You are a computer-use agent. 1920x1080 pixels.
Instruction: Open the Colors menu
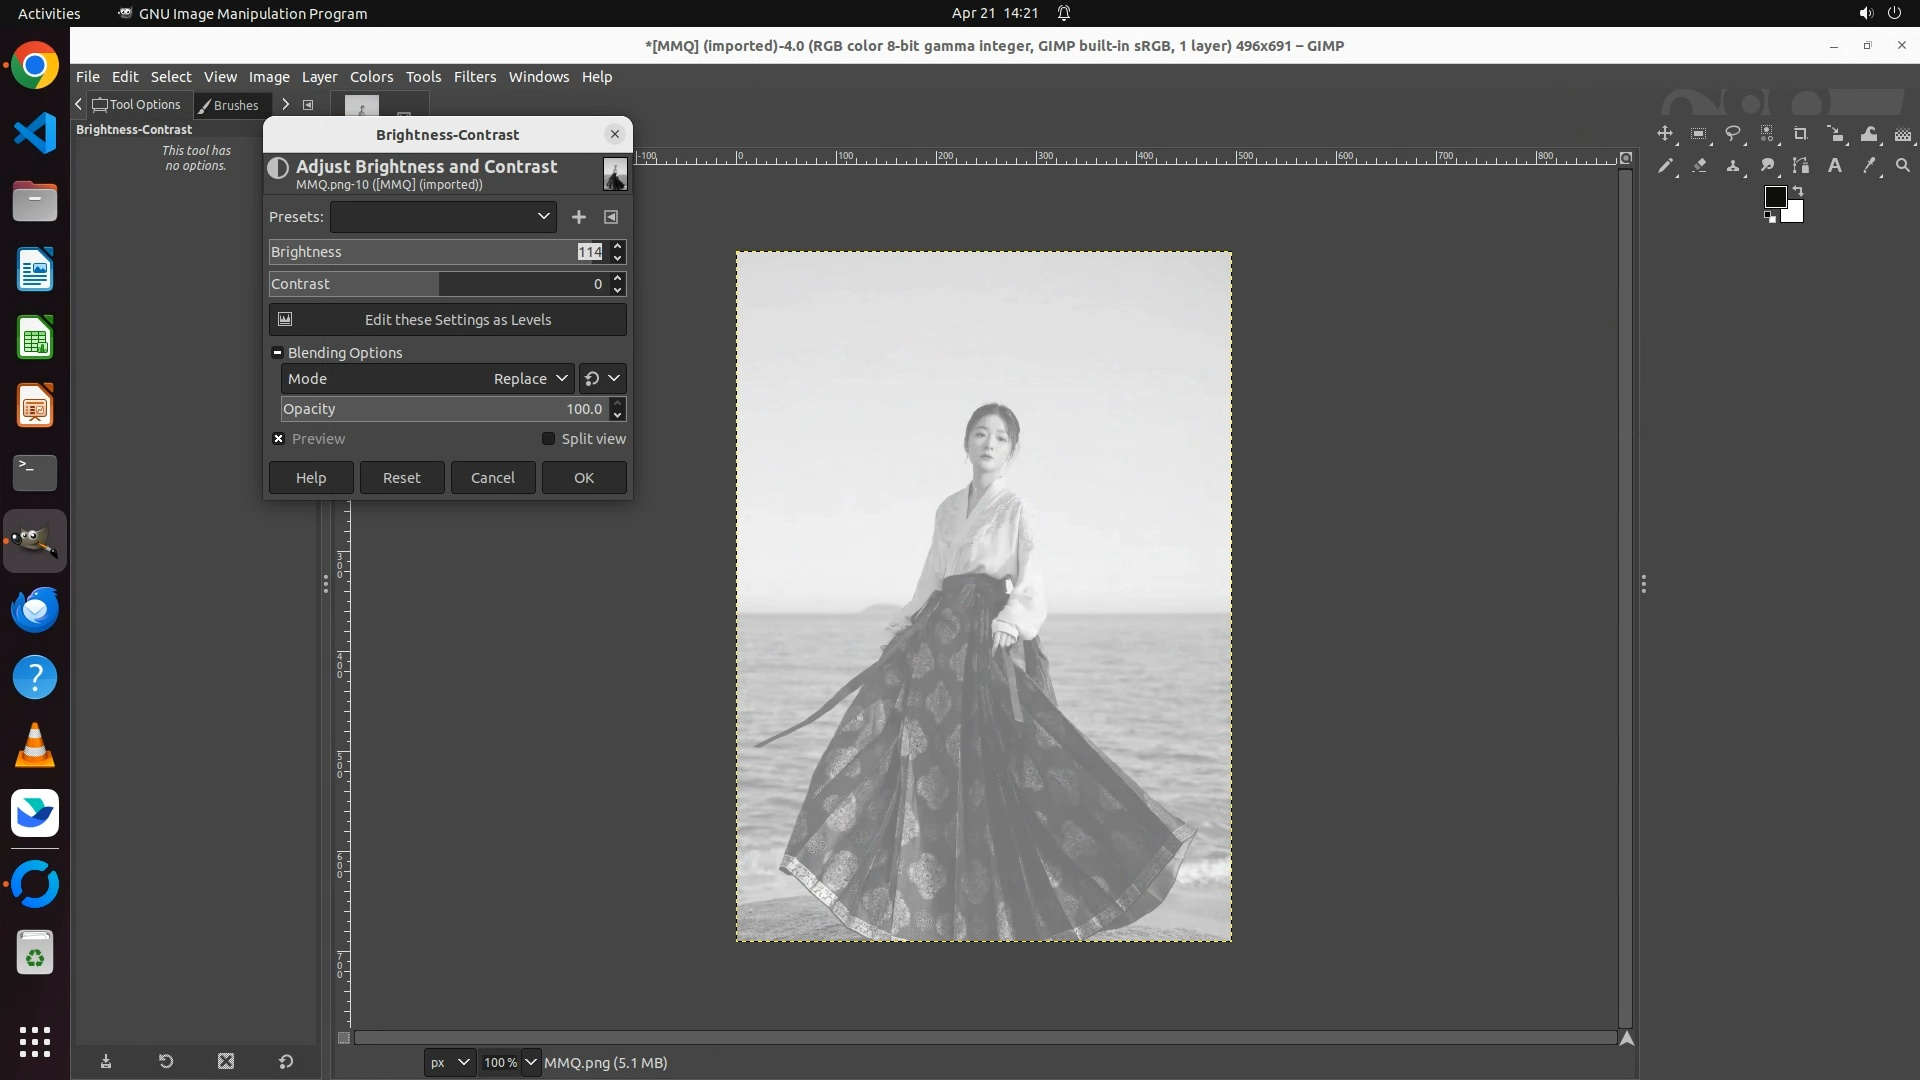click(x=371, y=77)
